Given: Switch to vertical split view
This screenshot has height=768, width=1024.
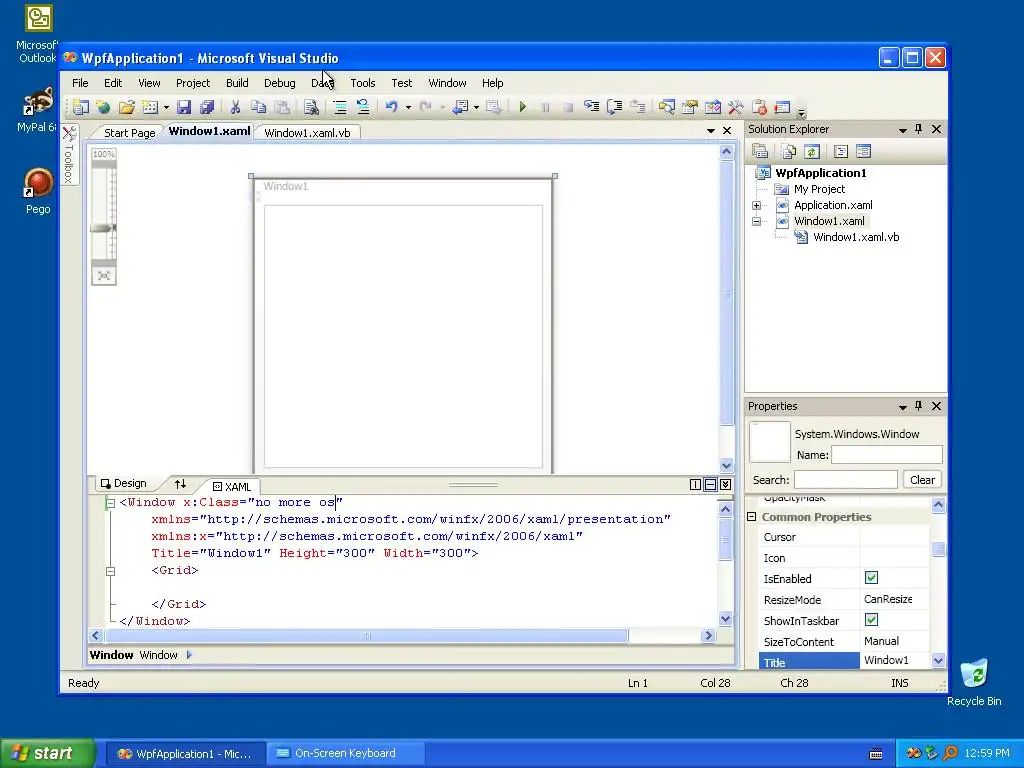Looking at the screenshot, I should (x=696, y=485).
